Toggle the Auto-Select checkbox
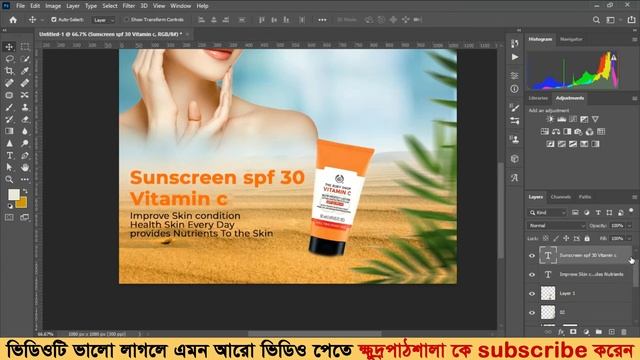 [53, 20]
